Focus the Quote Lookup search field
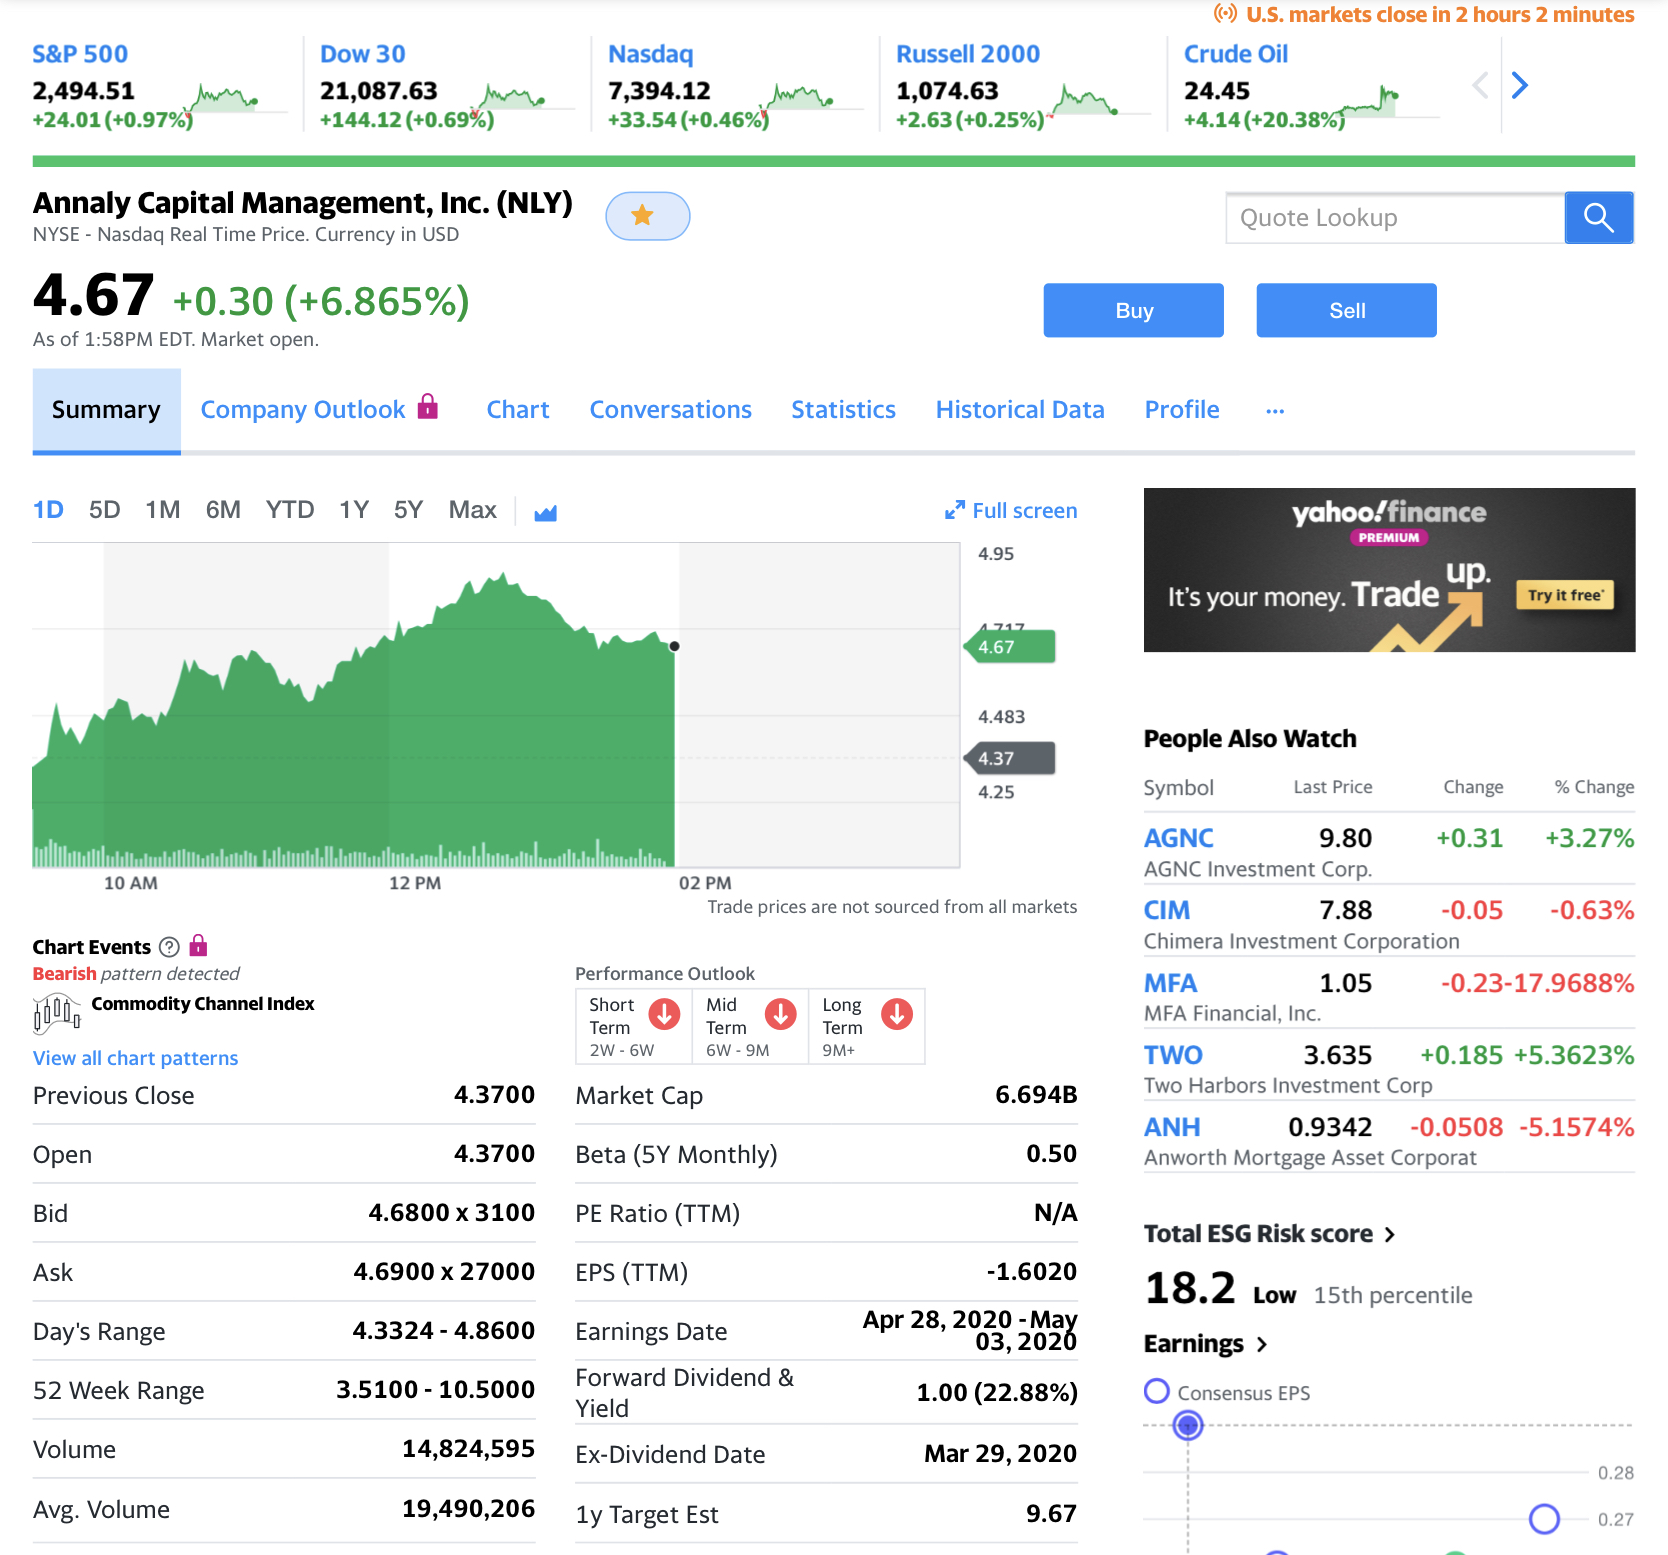This screenshot has height=1555, width=1668. click(1395, 218)
